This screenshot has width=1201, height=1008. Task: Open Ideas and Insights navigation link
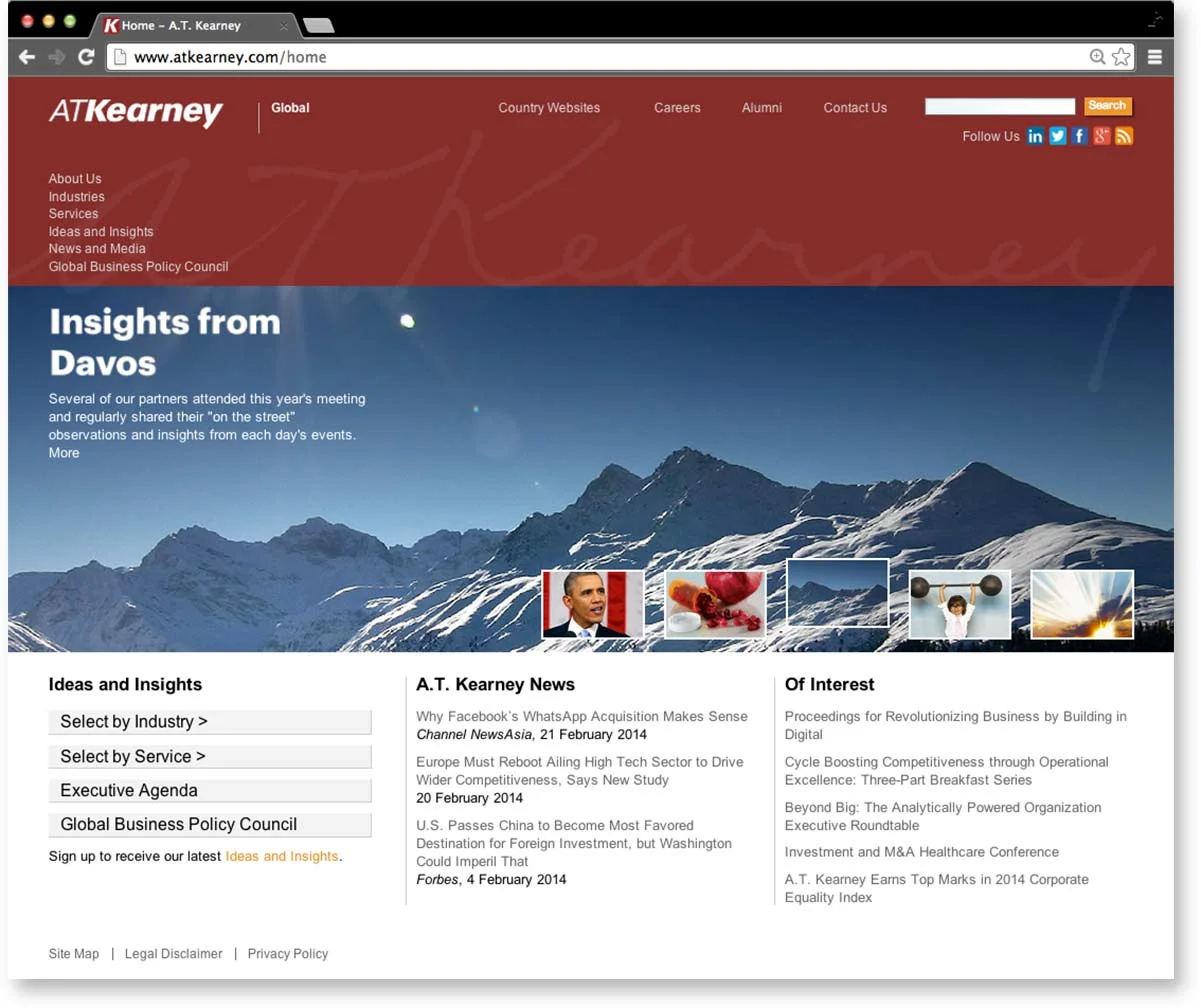coord(101,232)
